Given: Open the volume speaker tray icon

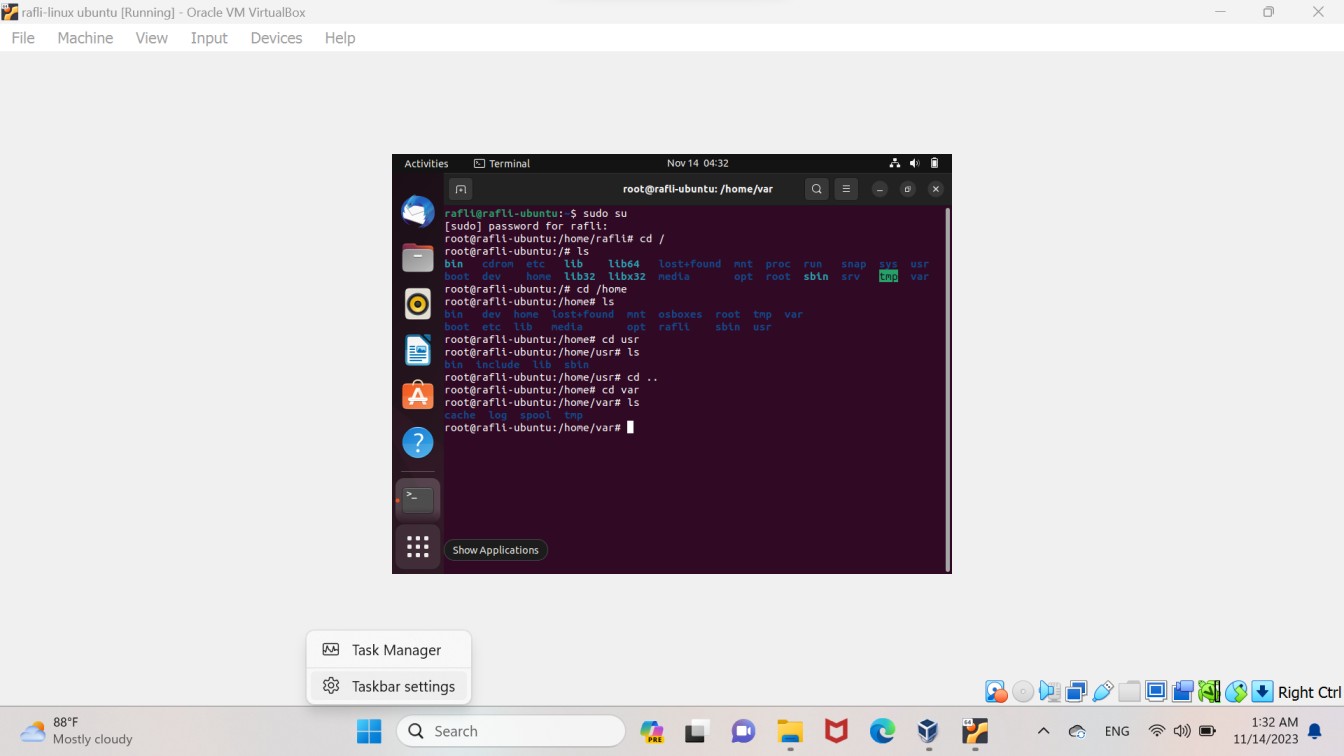Looking at the screenshot, I should (x=1182, y=731).
